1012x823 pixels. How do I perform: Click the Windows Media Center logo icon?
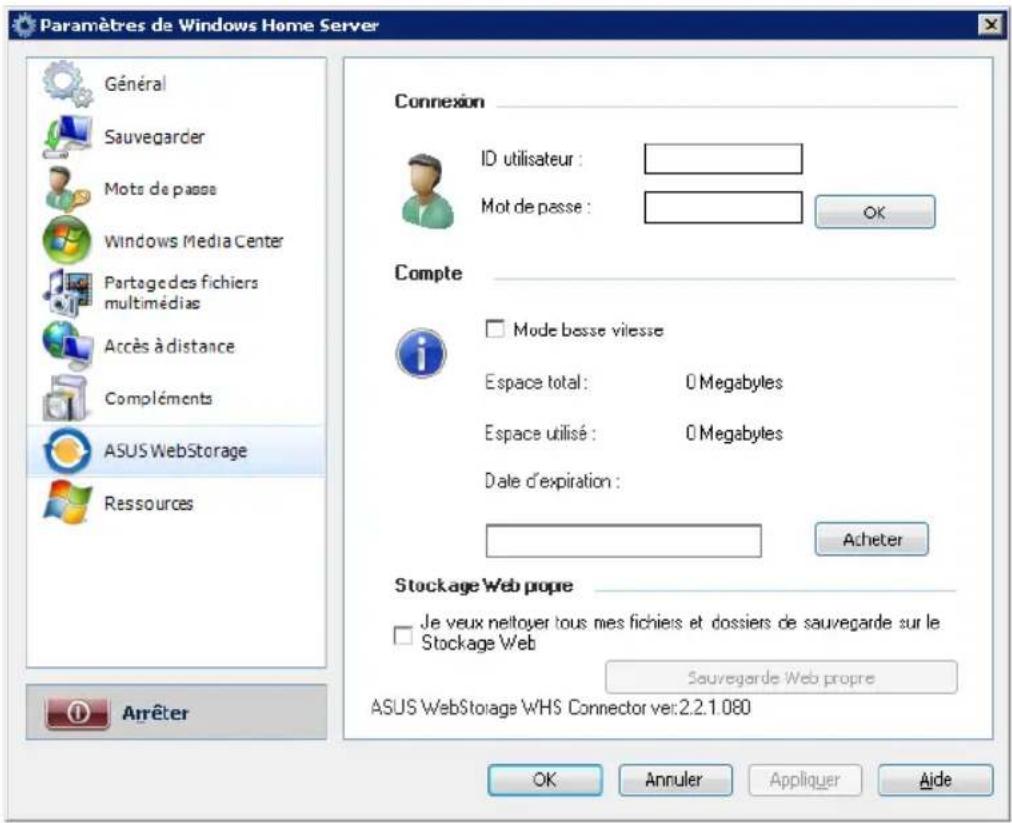tap(67, 240)
